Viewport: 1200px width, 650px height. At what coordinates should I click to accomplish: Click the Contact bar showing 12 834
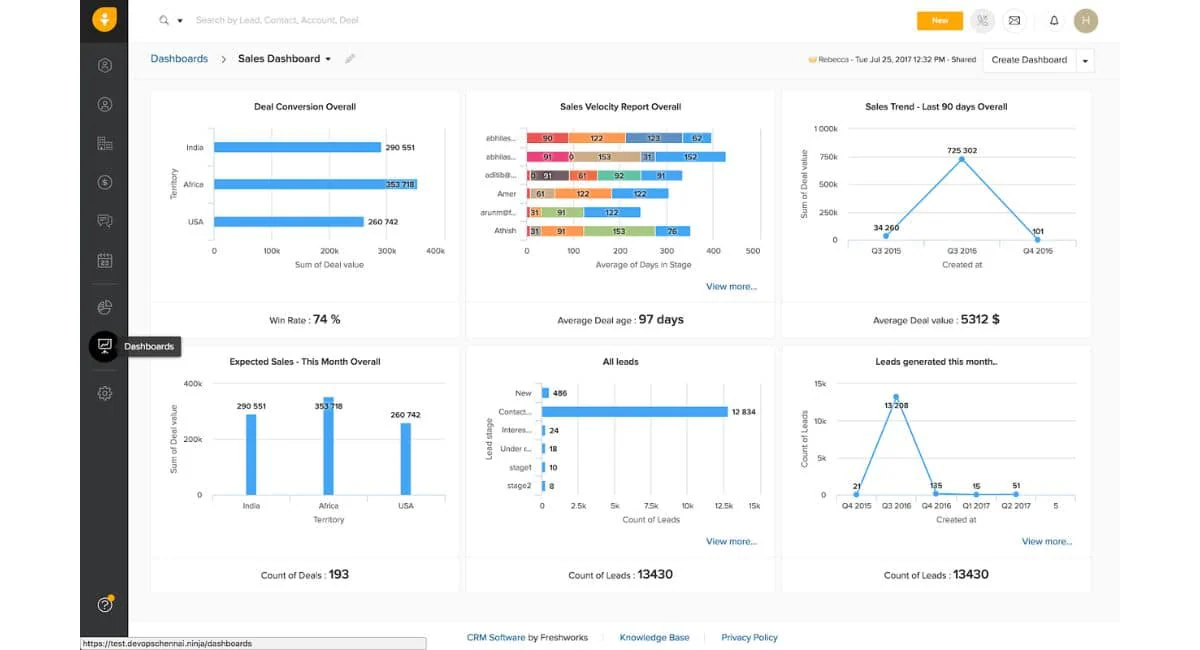coord(634,412)
